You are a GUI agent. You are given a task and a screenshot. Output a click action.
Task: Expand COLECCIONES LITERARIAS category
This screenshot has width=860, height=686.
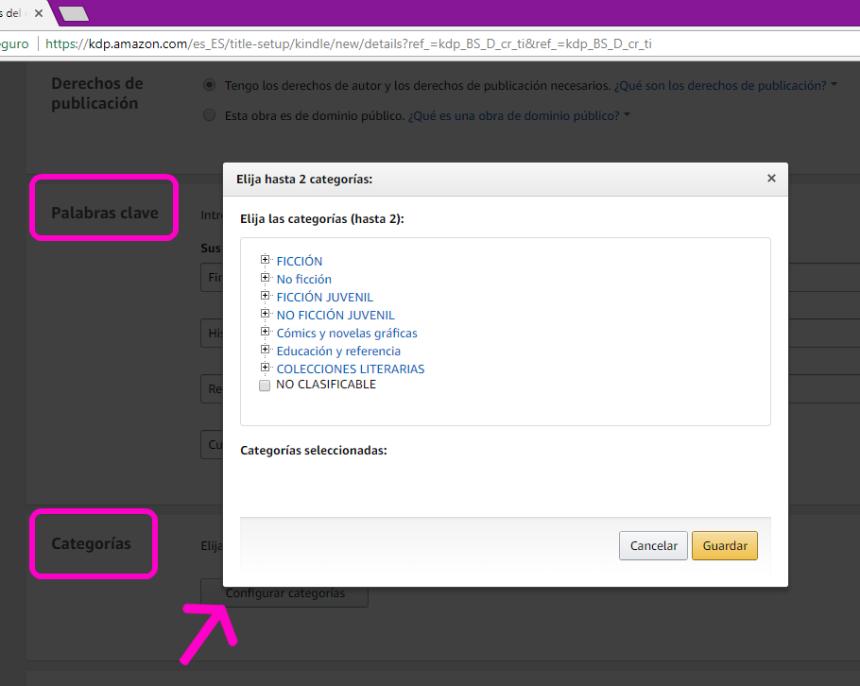(x=263, y=368)
